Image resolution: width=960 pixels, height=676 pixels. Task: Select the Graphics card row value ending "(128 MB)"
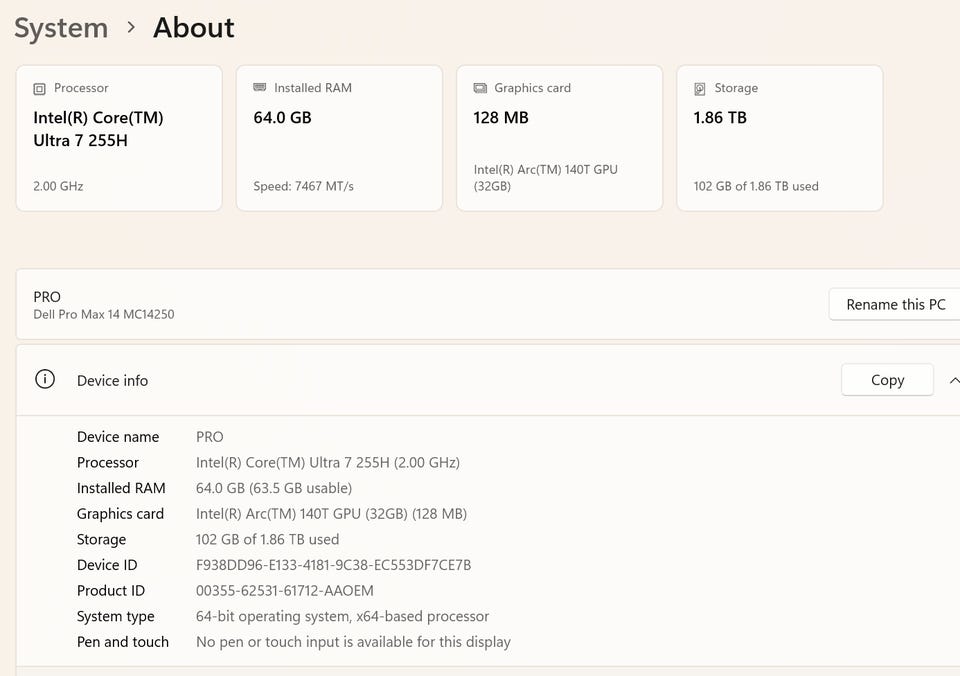(331, 514)
